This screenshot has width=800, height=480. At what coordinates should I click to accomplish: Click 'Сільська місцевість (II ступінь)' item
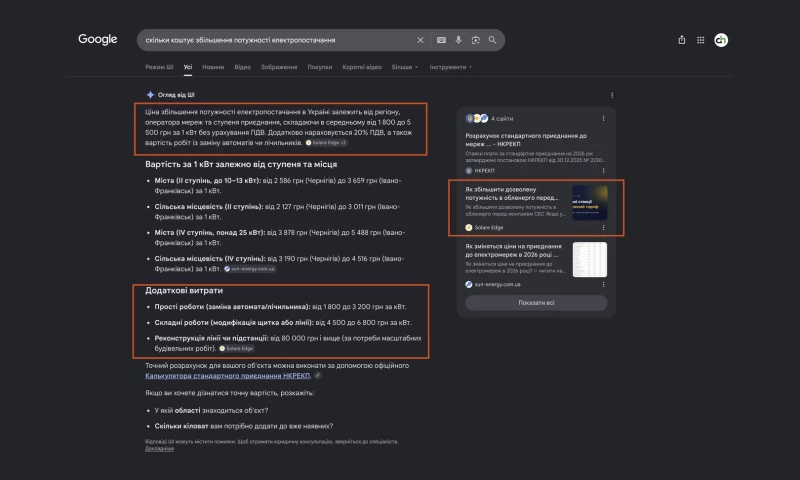click(278, 212)
